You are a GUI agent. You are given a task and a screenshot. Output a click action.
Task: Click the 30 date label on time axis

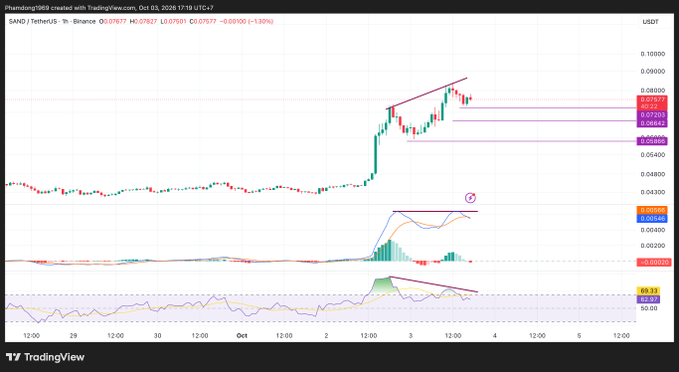coord(158,336)
